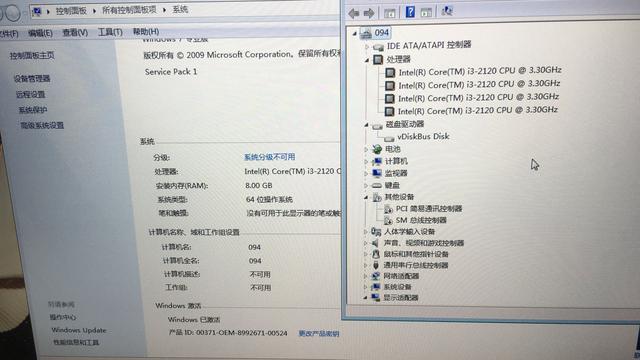Click the Windows 已激活 status text
640x360 pixels.
pos(194,320)
